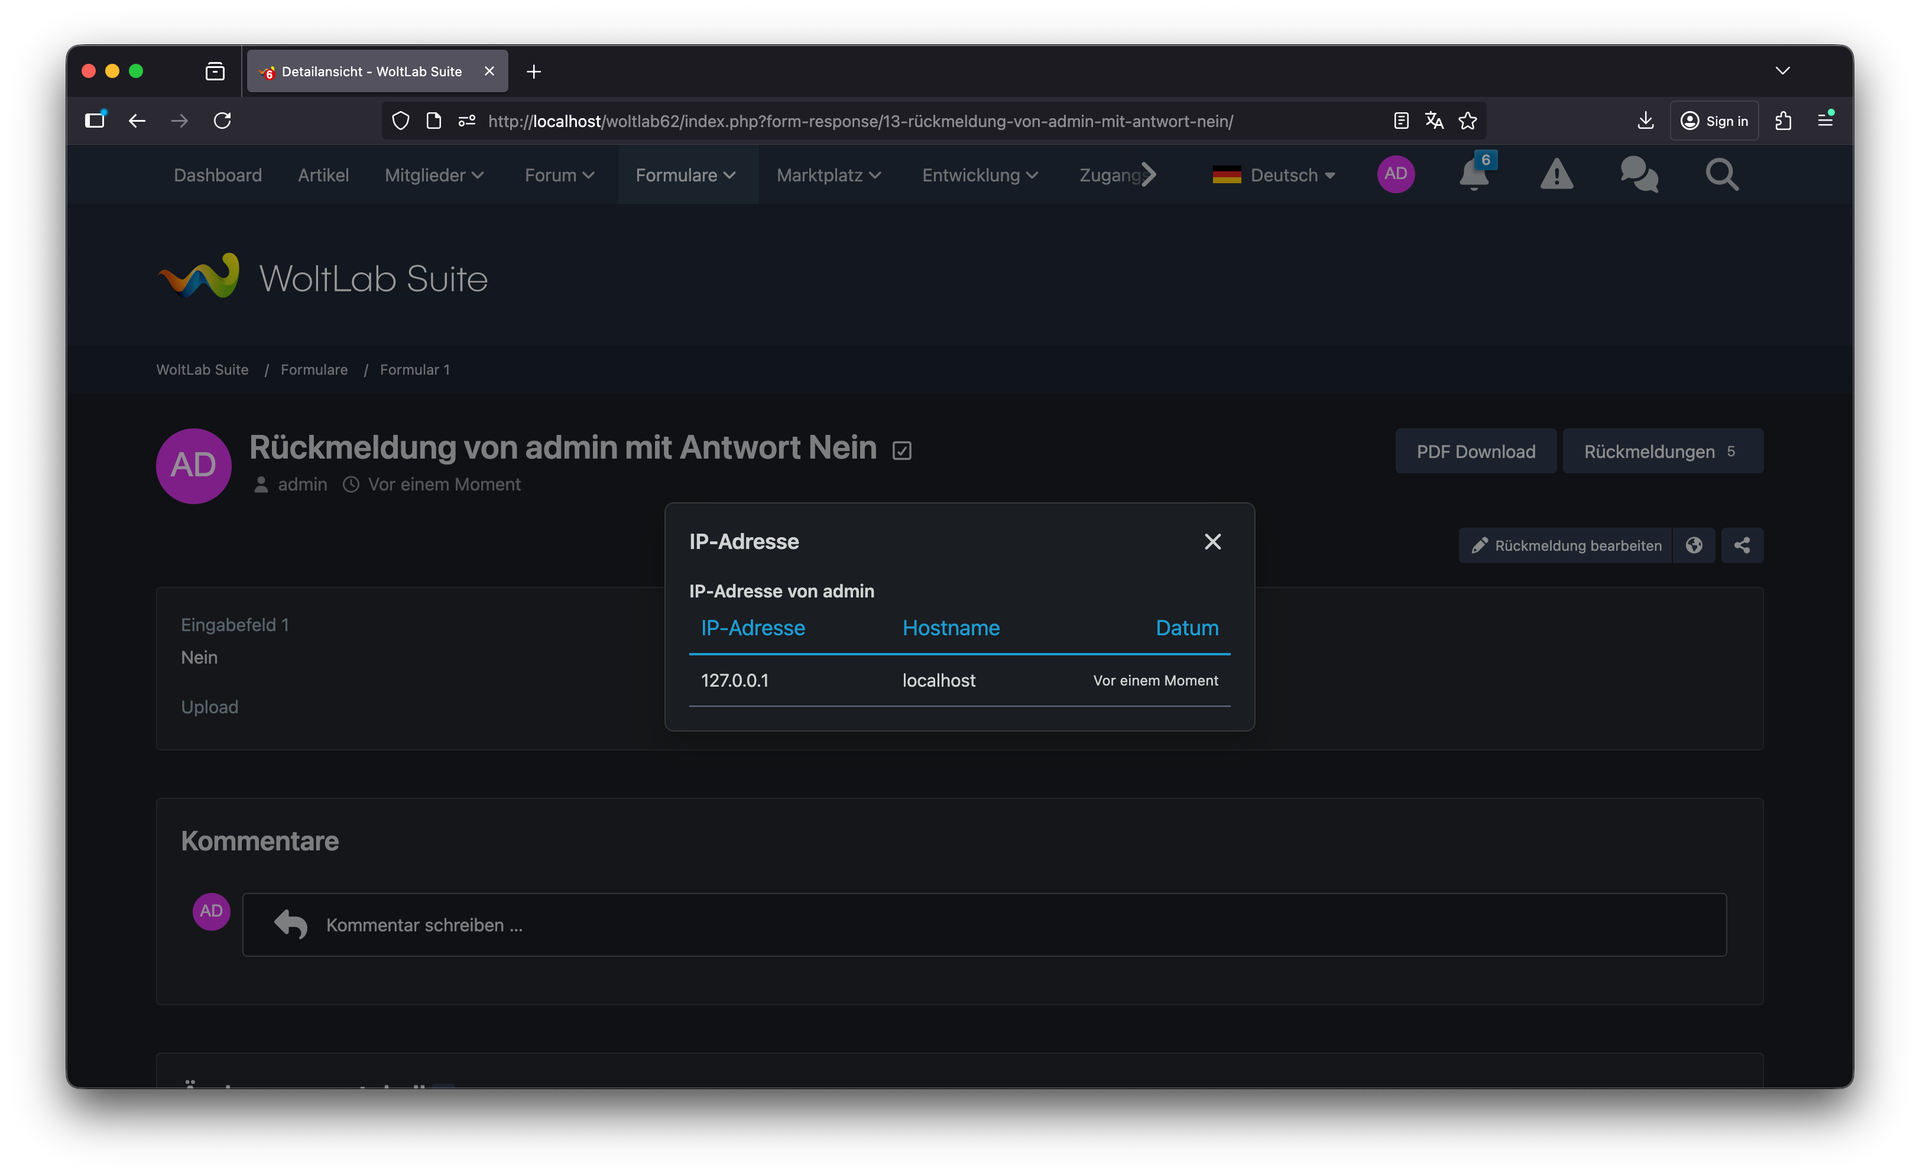Click the moderation warning triangle icon
Screen dimensions: 1920x1176
click(x=1556, y=175)
